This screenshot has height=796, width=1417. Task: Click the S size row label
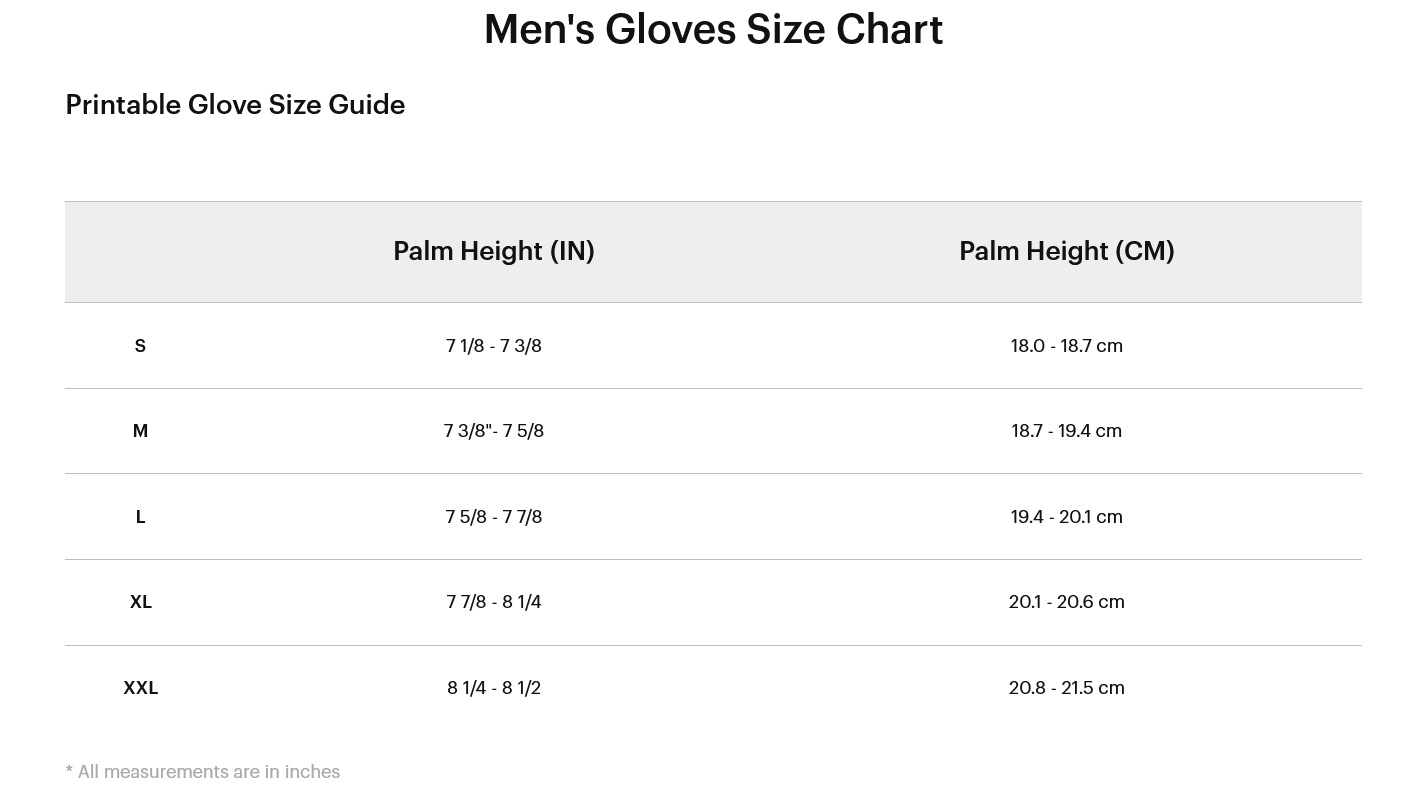140,346
